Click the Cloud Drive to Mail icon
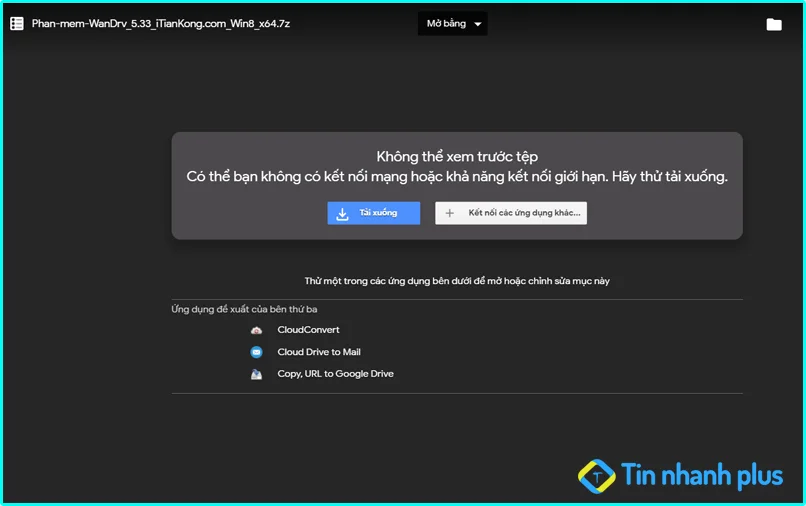The image size is (806, 506). 256,352
